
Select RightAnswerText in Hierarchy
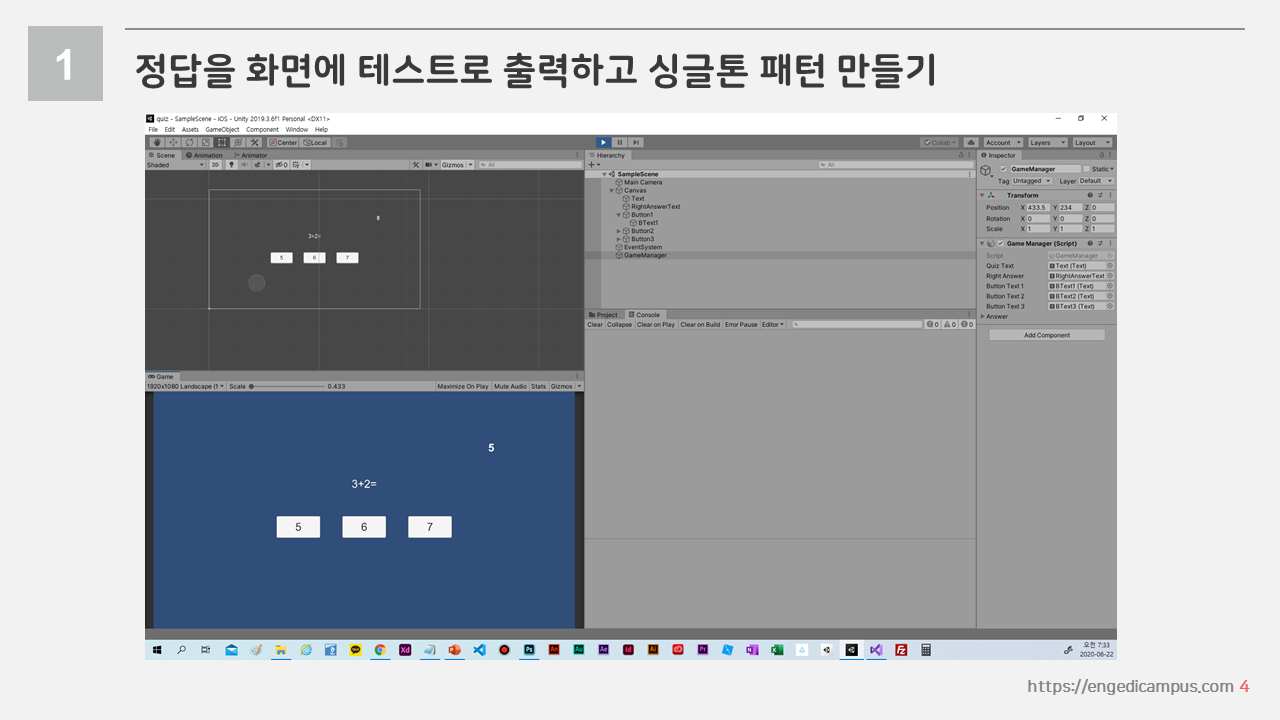(655, 207)
